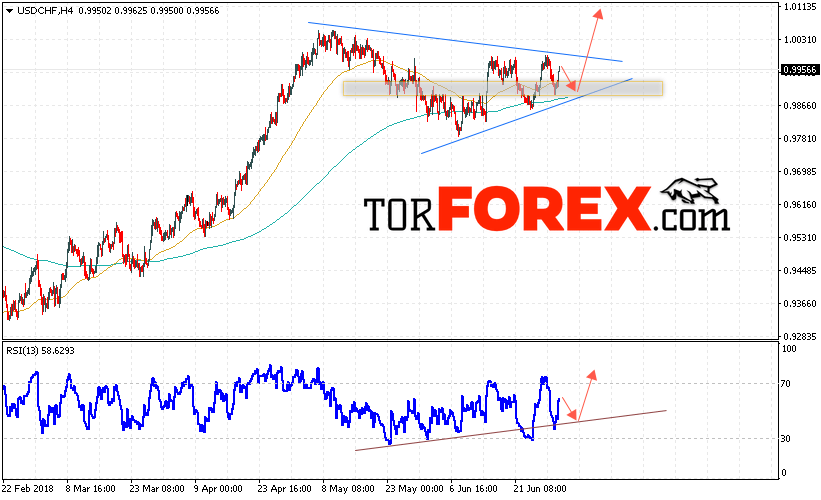Open the USDCHF,H4 chart dropdown triangle
The width and height of the screenshot is (821, 500).
tap(9, 11)
